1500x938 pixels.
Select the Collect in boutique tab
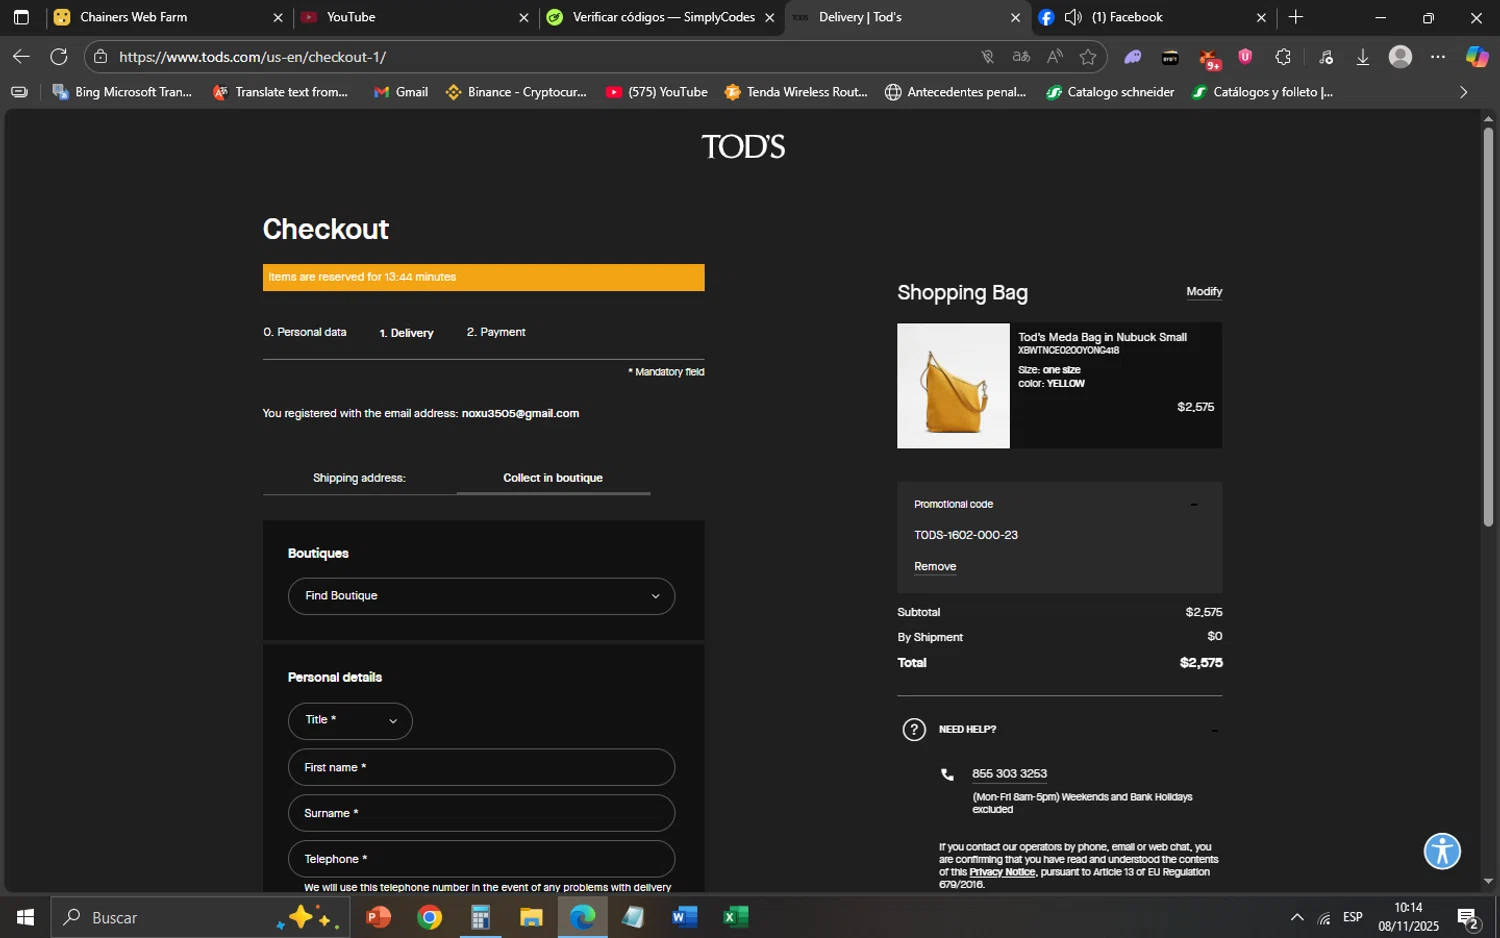click(x=553, y=478)
